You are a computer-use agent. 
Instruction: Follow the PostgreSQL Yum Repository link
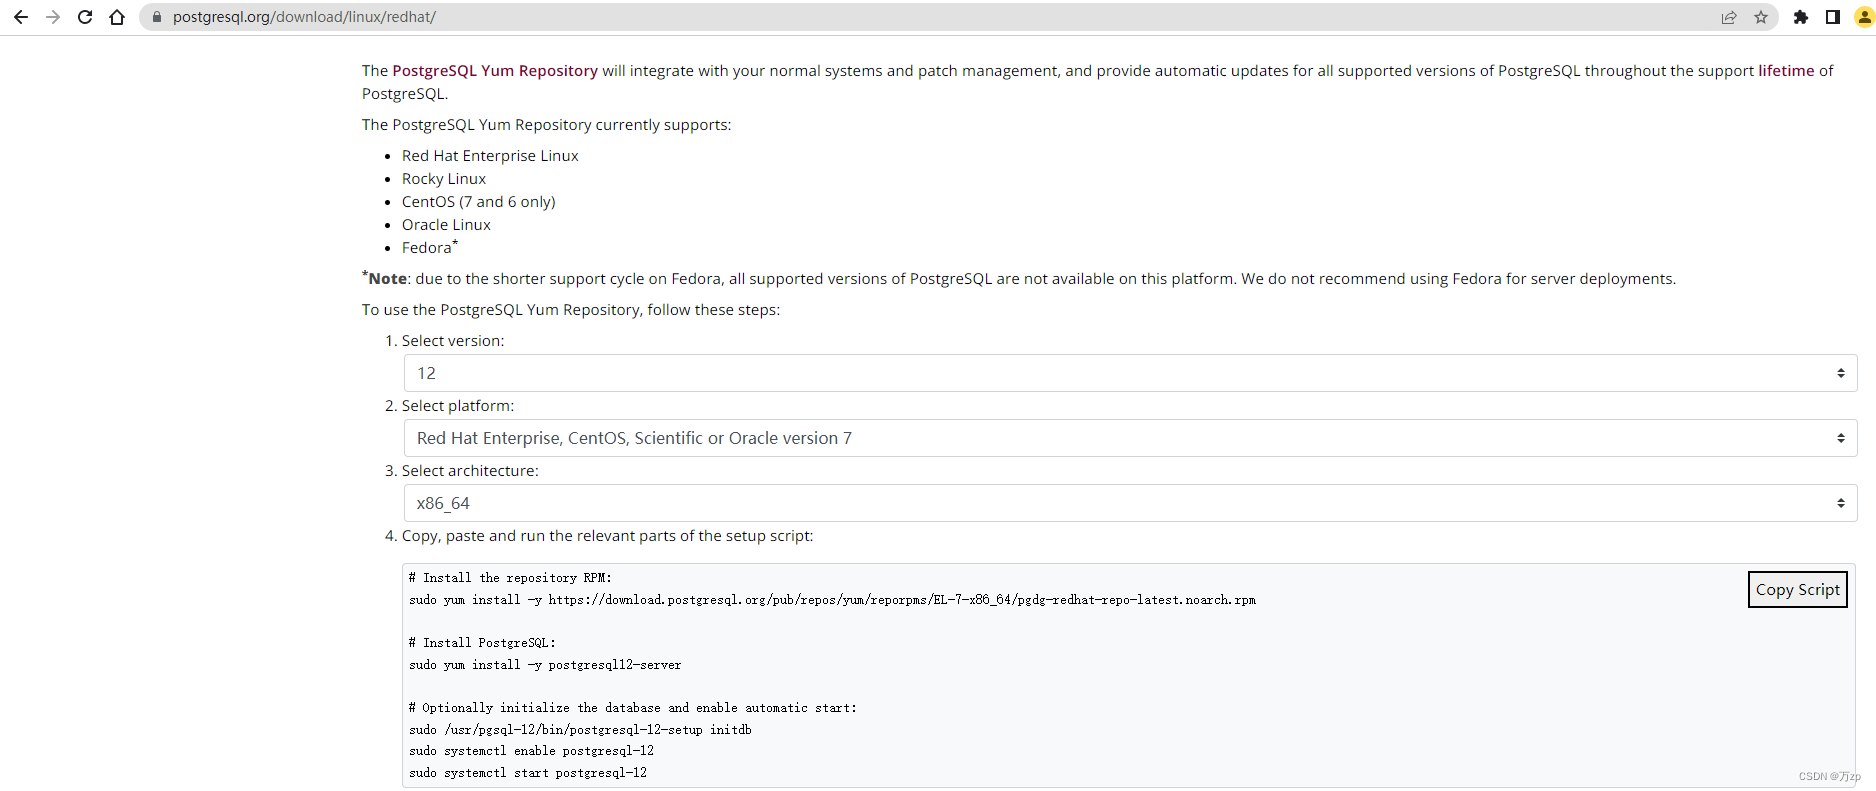(x=495, y=71)
